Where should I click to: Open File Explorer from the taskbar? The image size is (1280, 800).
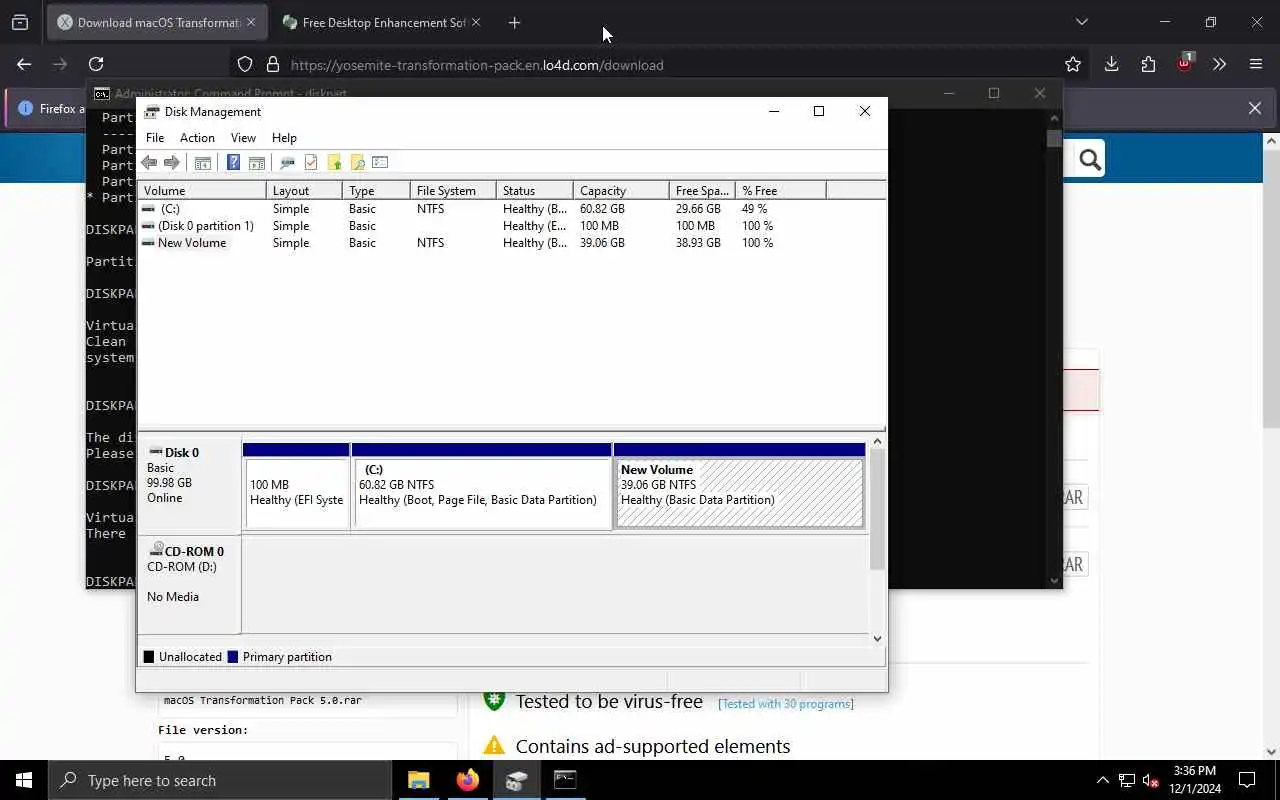(x=419, y=780)
